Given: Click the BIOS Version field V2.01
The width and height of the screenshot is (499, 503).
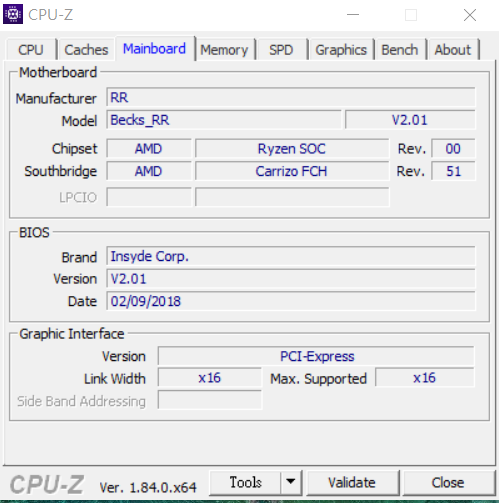Looking at the screenshot, I should click(x=291, y=279).
